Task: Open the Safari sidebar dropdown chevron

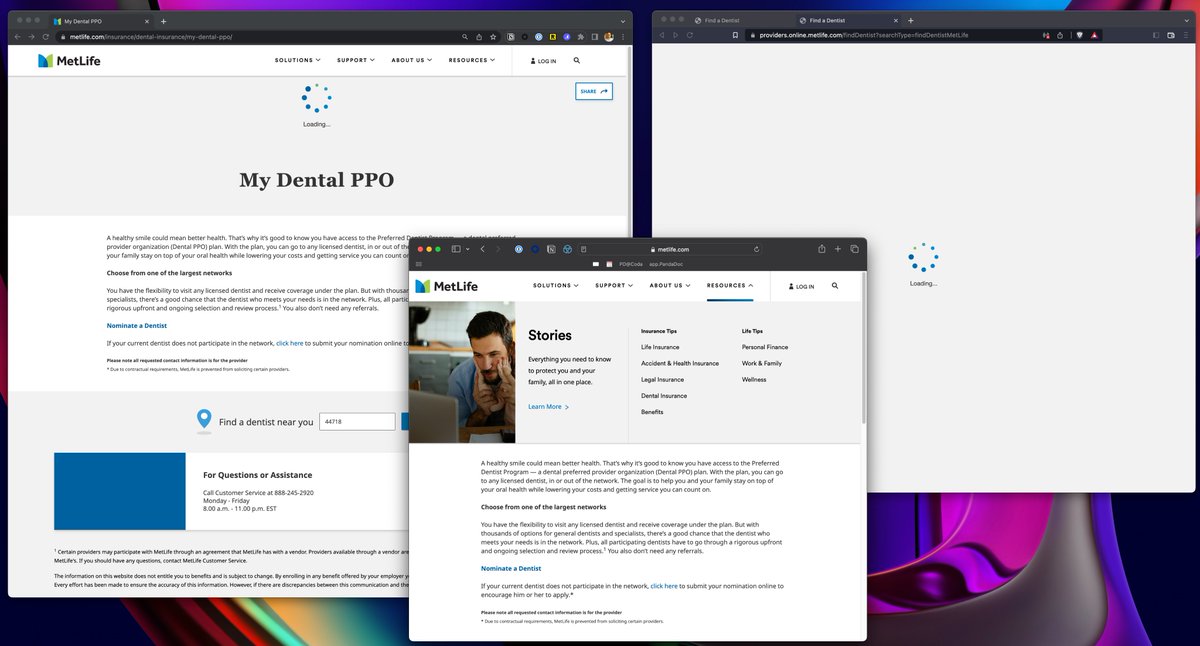Action: point(468,249)
